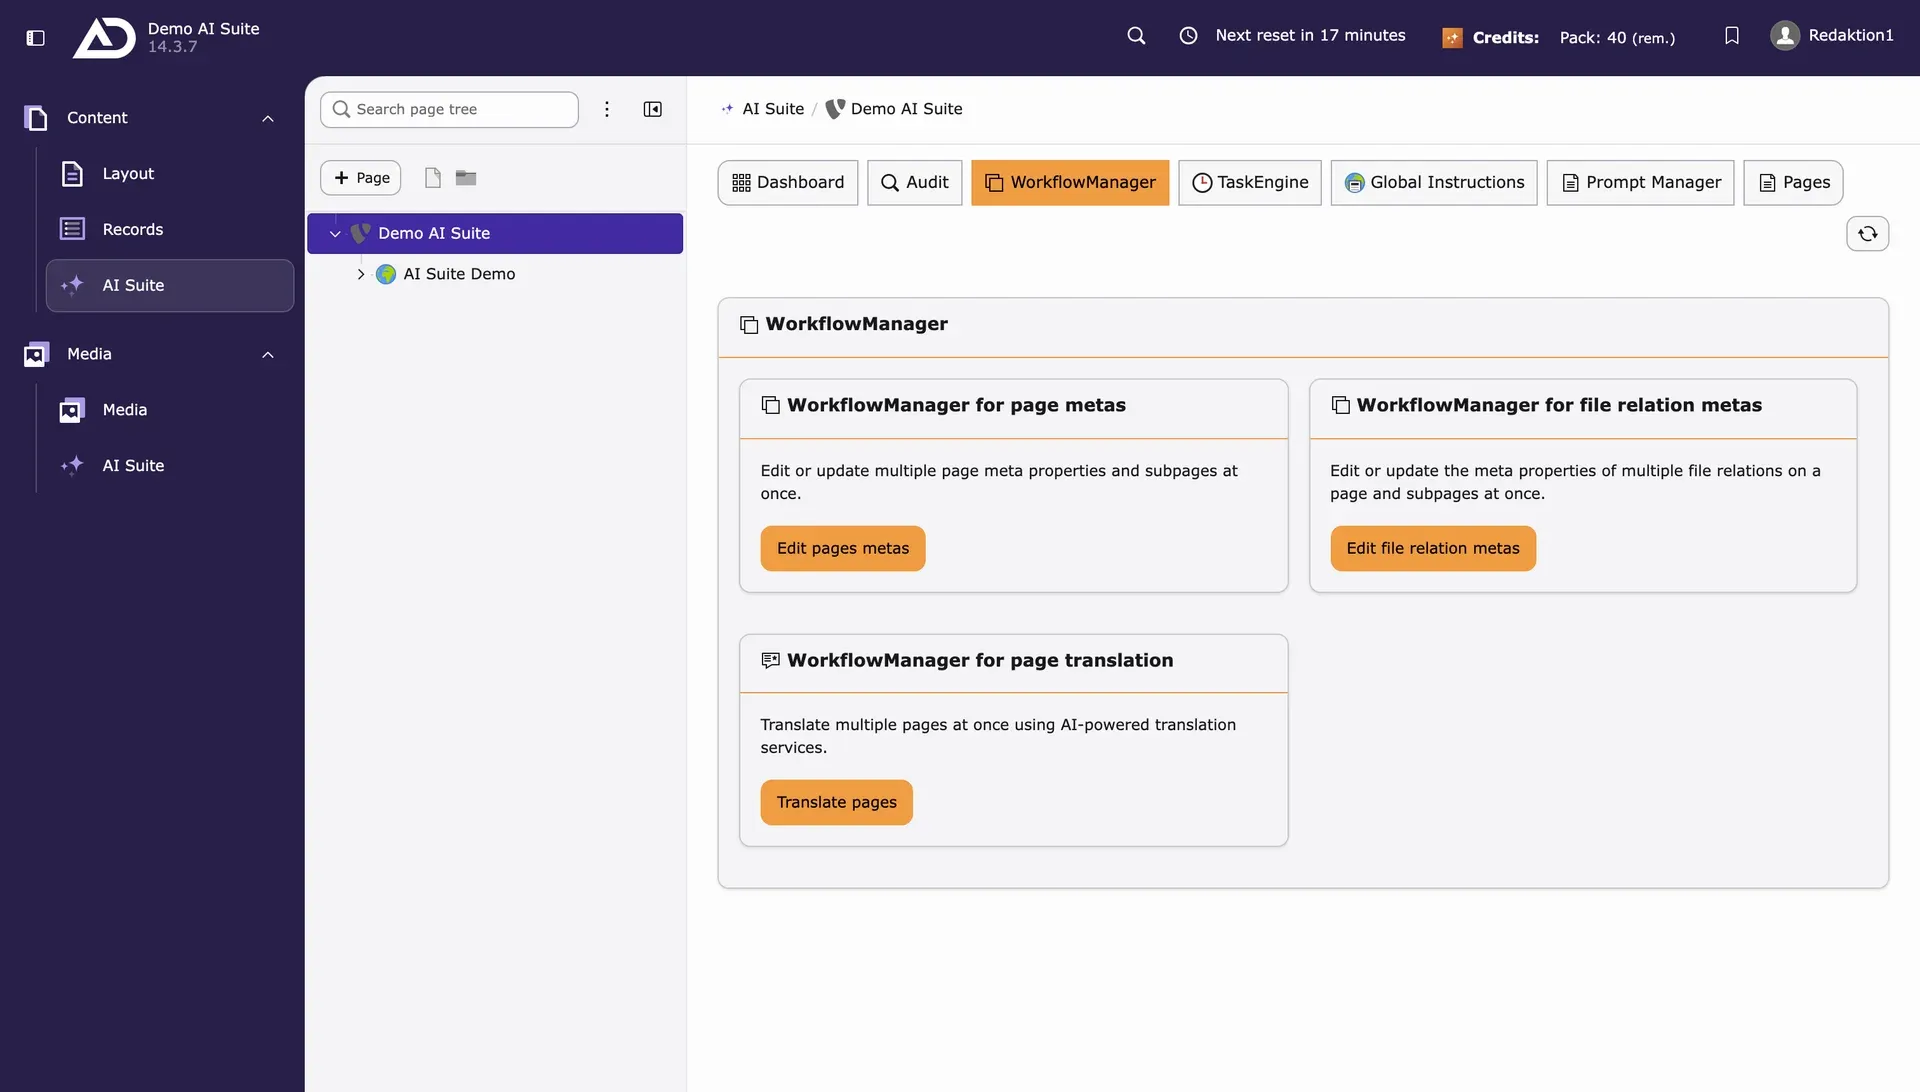Open the global search magnifier

point(1136,36)
